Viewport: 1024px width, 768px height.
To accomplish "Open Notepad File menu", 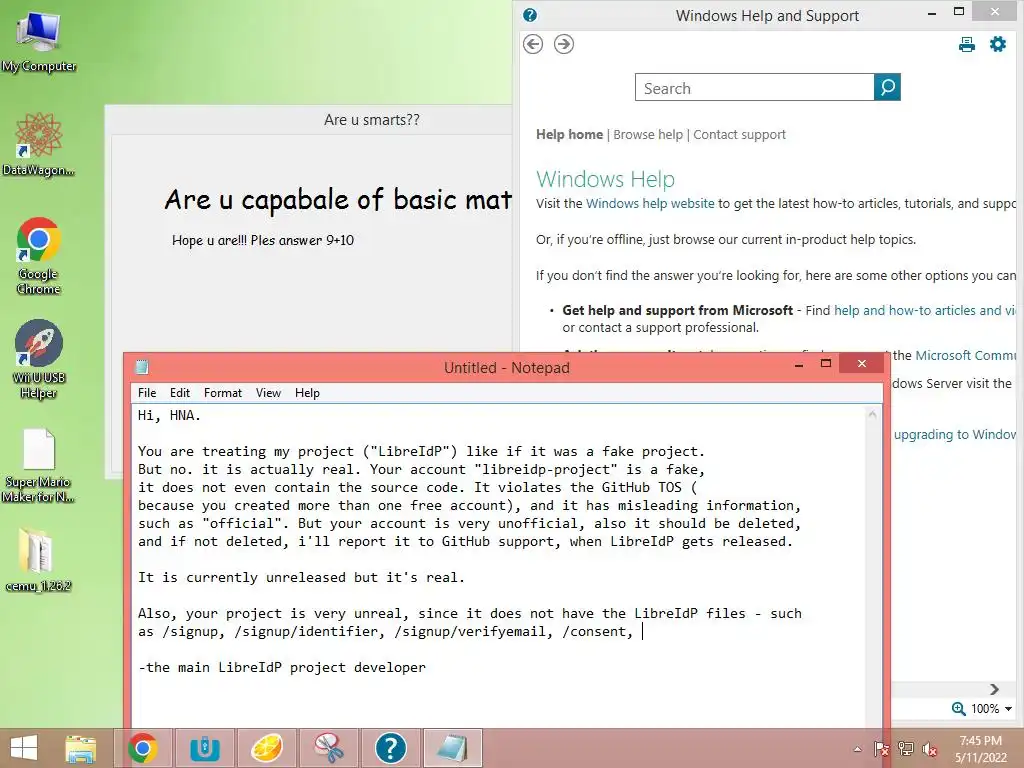I will coord(147,392).
